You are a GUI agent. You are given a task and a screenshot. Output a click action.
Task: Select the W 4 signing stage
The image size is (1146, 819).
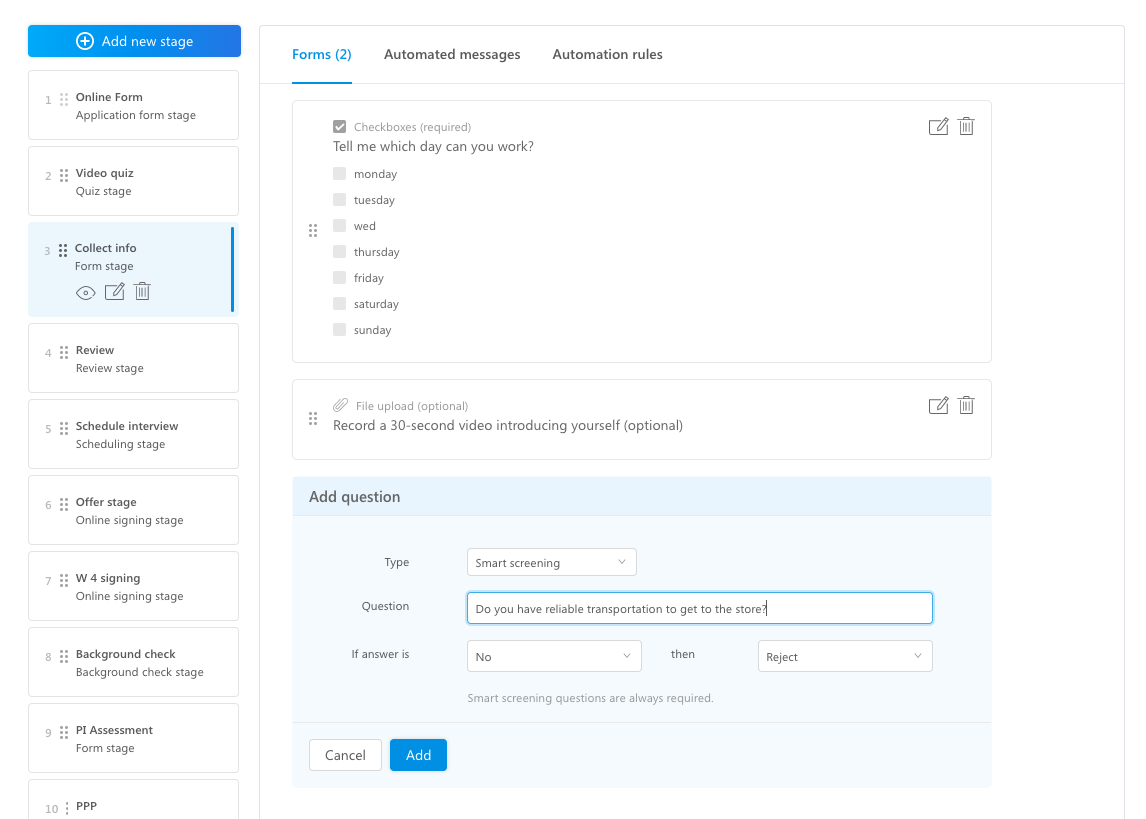click(x=134, y=586)
